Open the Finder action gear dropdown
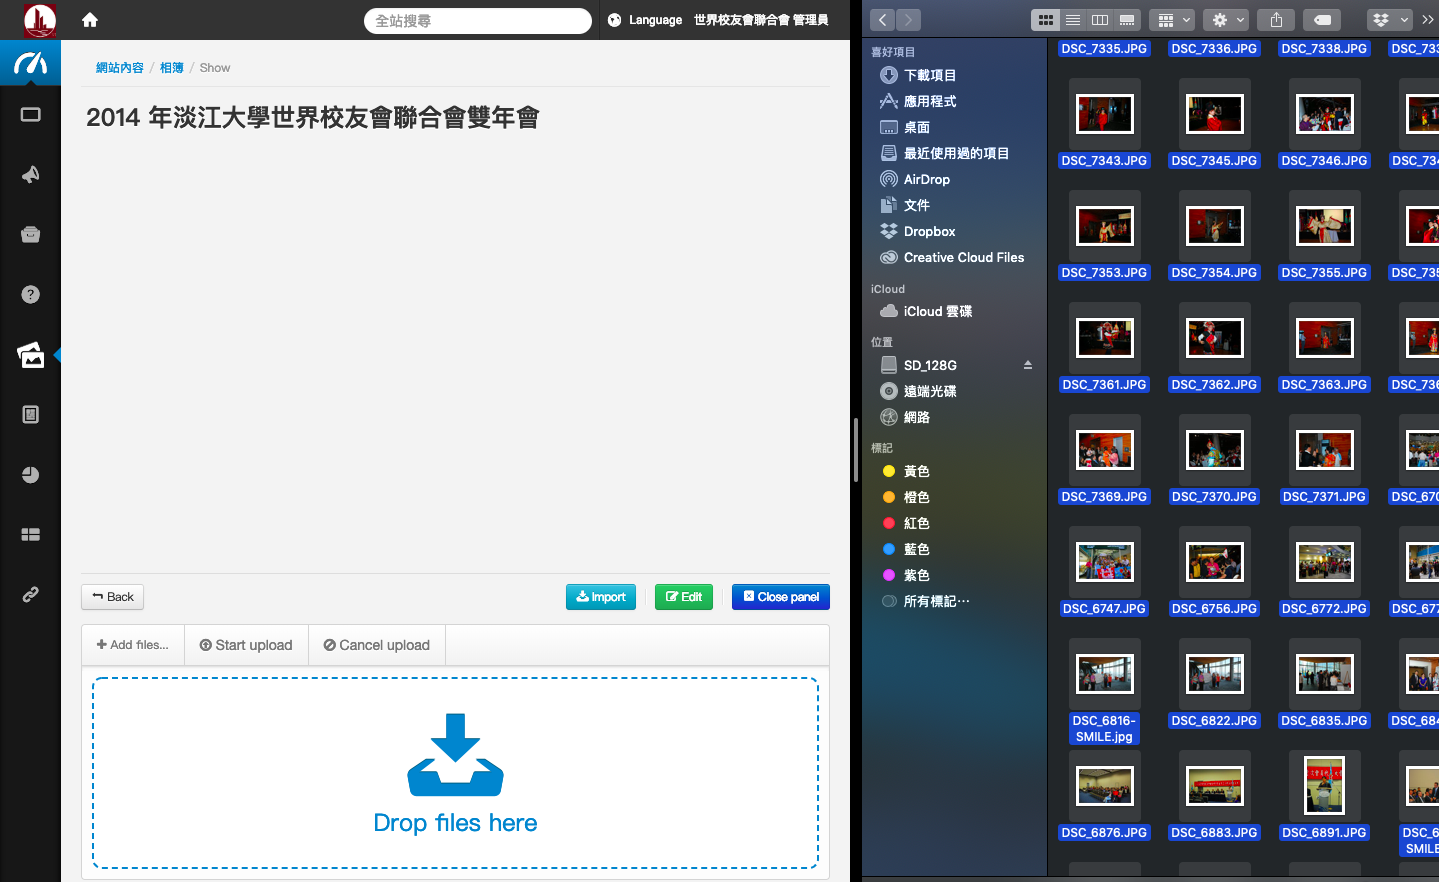1439x882 pixels. coord(1226,20)
